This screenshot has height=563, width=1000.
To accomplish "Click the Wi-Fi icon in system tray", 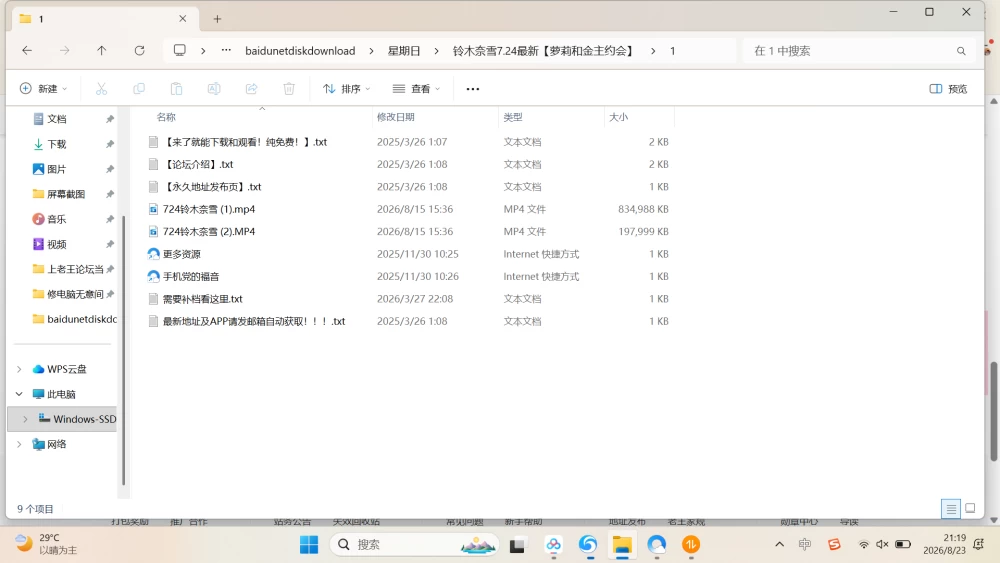I will (864, 544).
